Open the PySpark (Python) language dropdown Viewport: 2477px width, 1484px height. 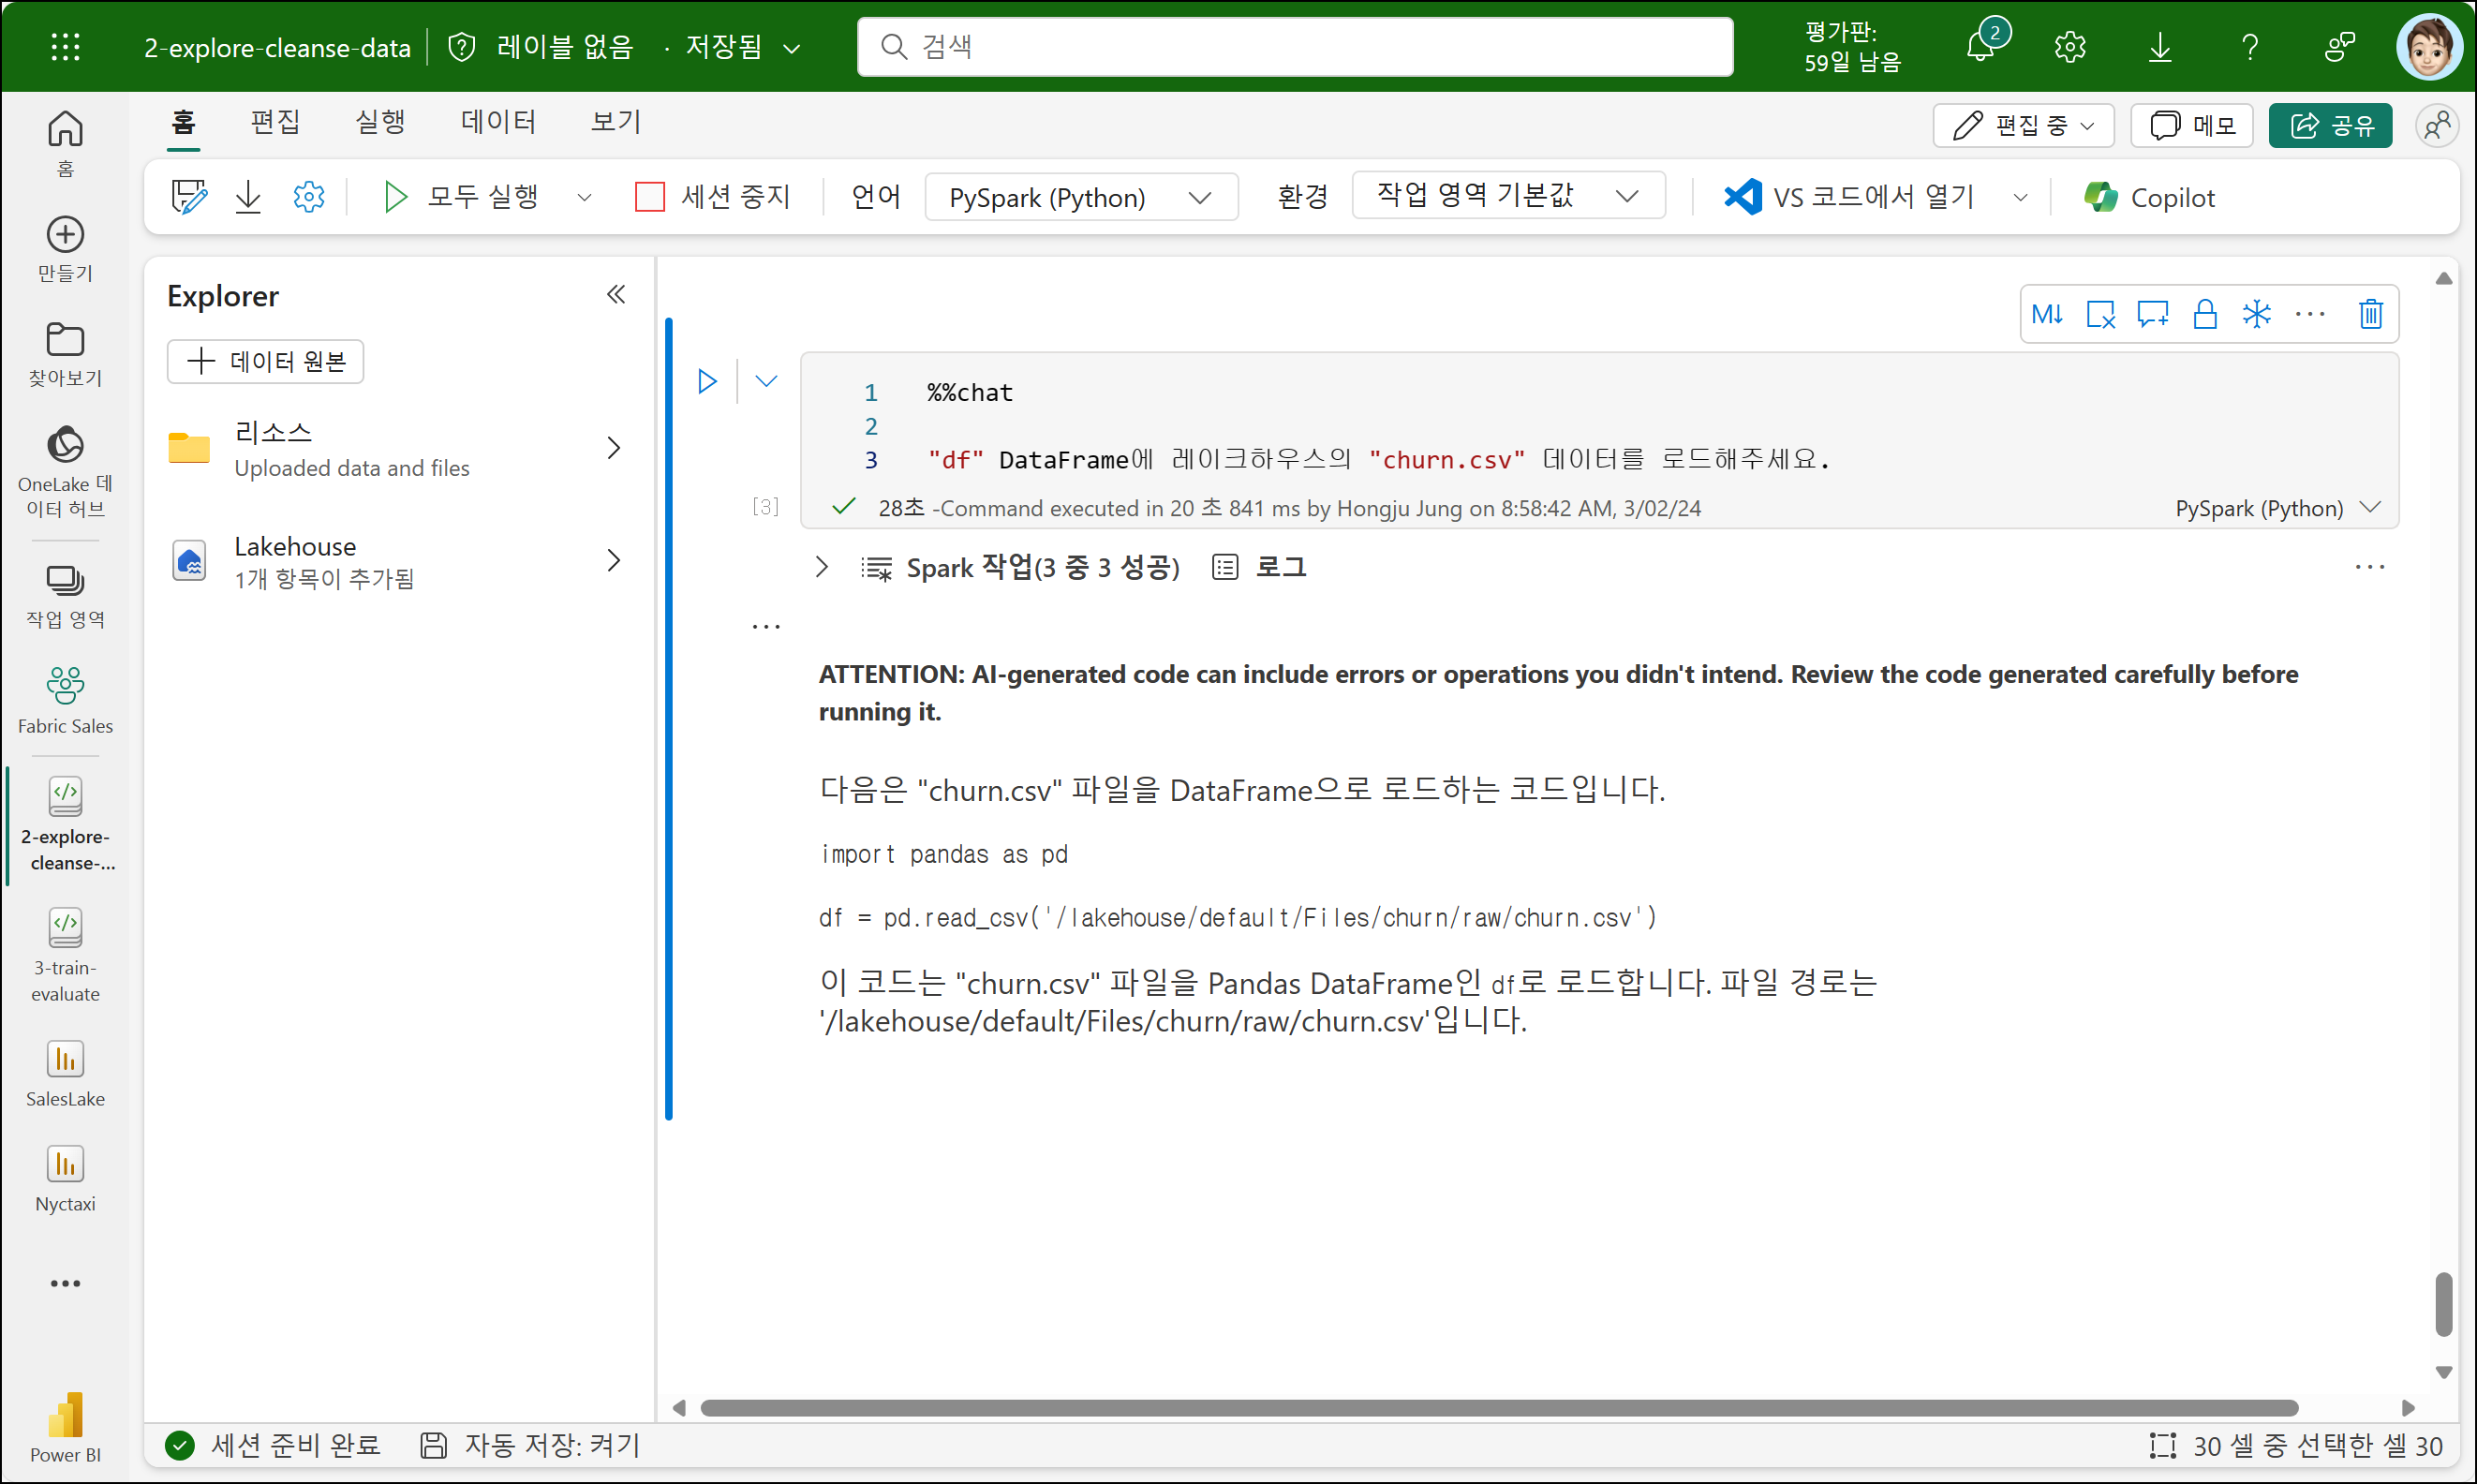pos(1080,197)
